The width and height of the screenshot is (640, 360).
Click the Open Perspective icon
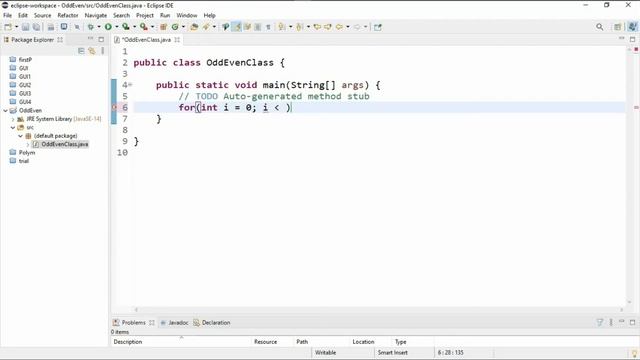tap(618, 27)
